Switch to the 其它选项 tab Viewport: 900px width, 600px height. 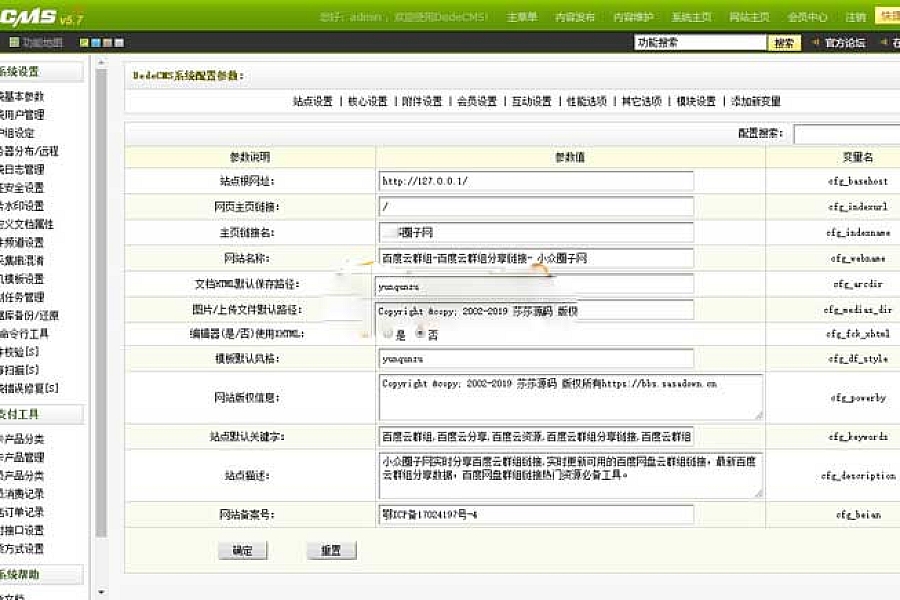pyautogui.click(x=642, y=101)
